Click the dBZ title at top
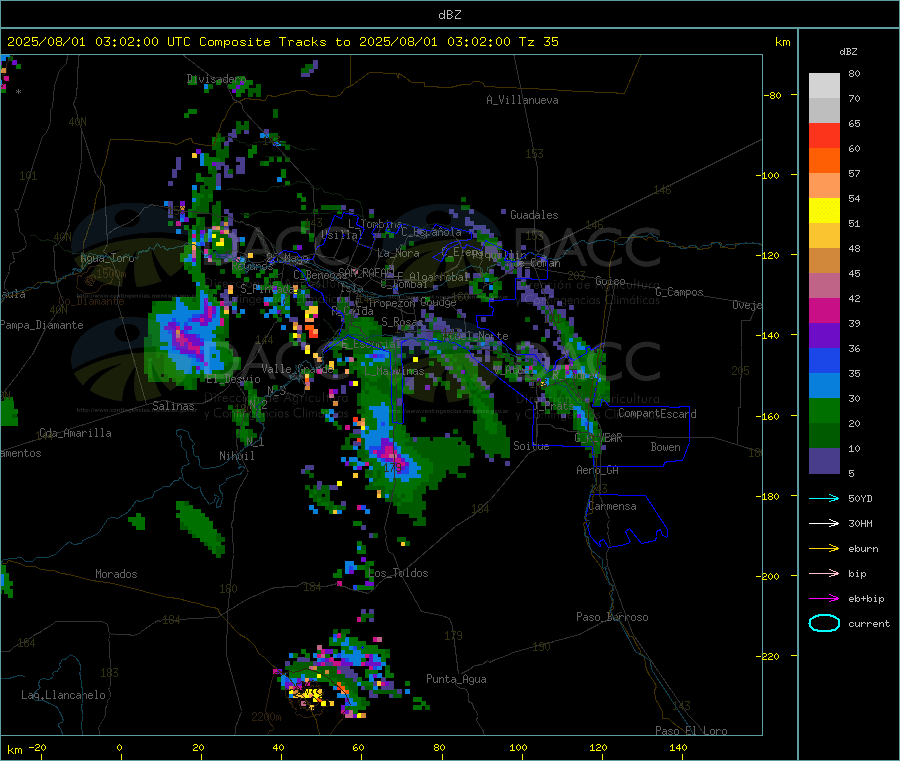Screen dimensions: 900x761 (449, 15)
